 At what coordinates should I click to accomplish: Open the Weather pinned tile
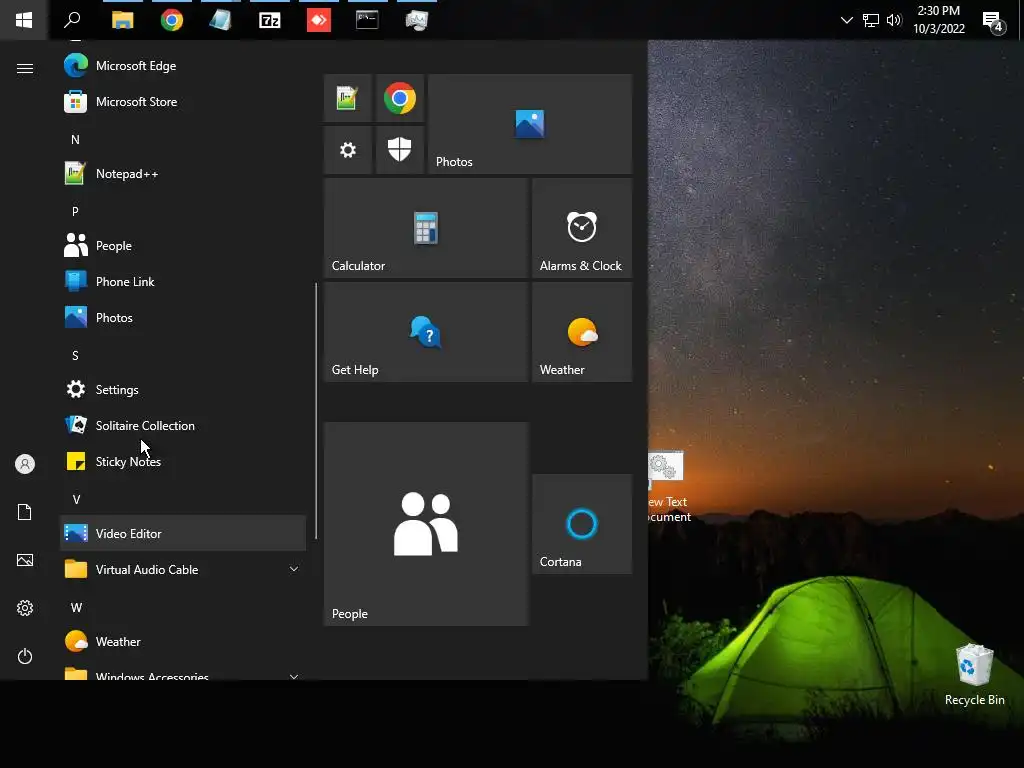coord(582,332)
